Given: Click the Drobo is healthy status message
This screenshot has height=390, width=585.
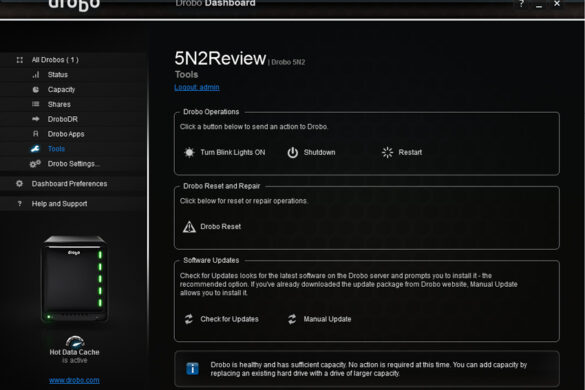Looking at the screenshot, I should (369, 369).
